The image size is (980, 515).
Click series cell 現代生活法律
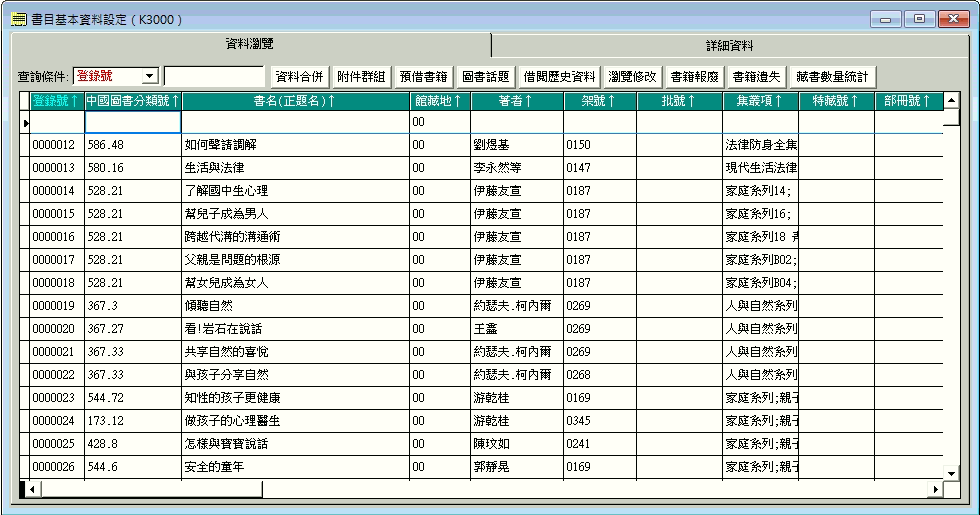tap(761, 168)
